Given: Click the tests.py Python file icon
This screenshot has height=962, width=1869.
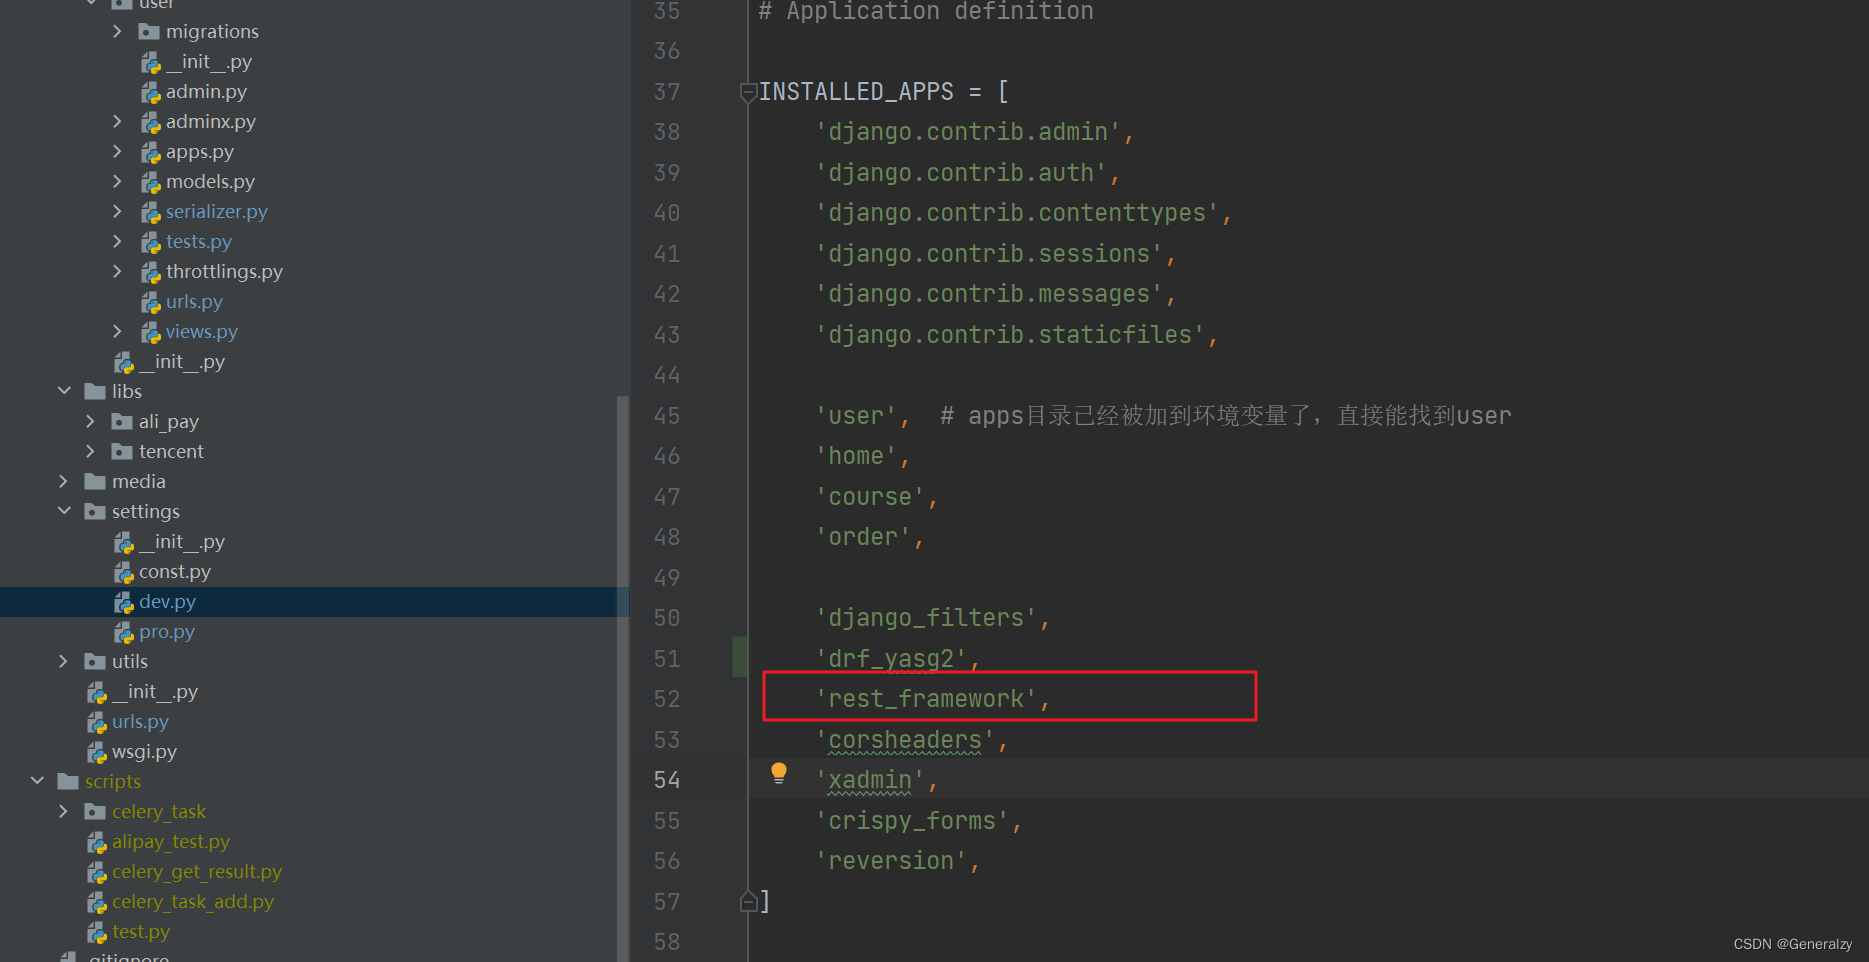Looking at the screenshot, I should [150, 243].
